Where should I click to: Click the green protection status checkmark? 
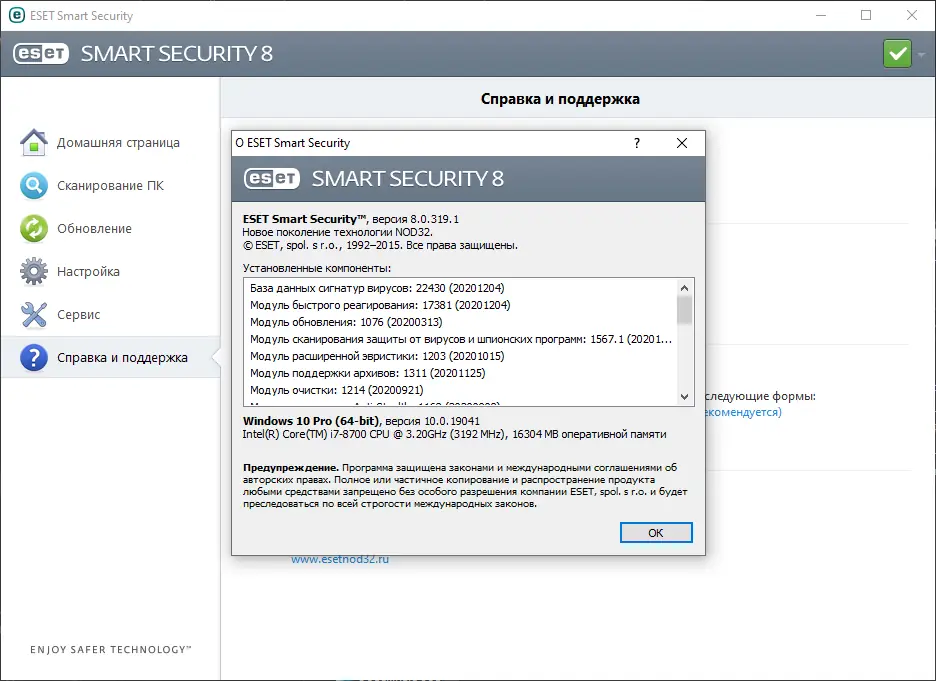[x=895, y=51]
